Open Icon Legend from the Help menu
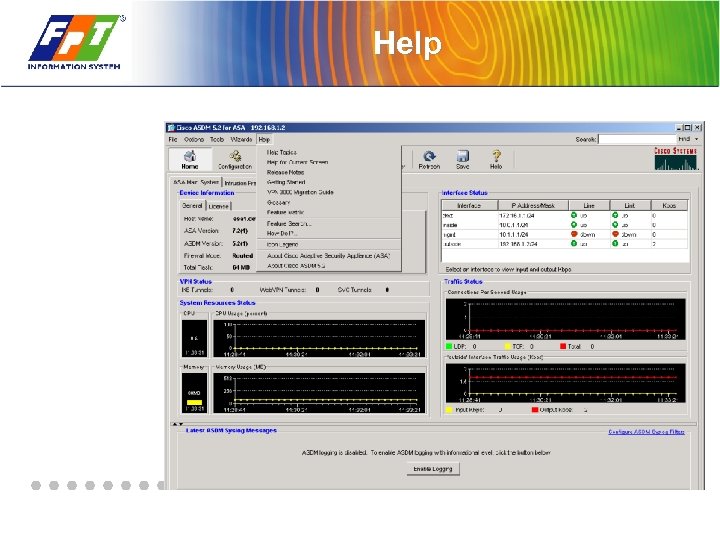 (282, 245)
